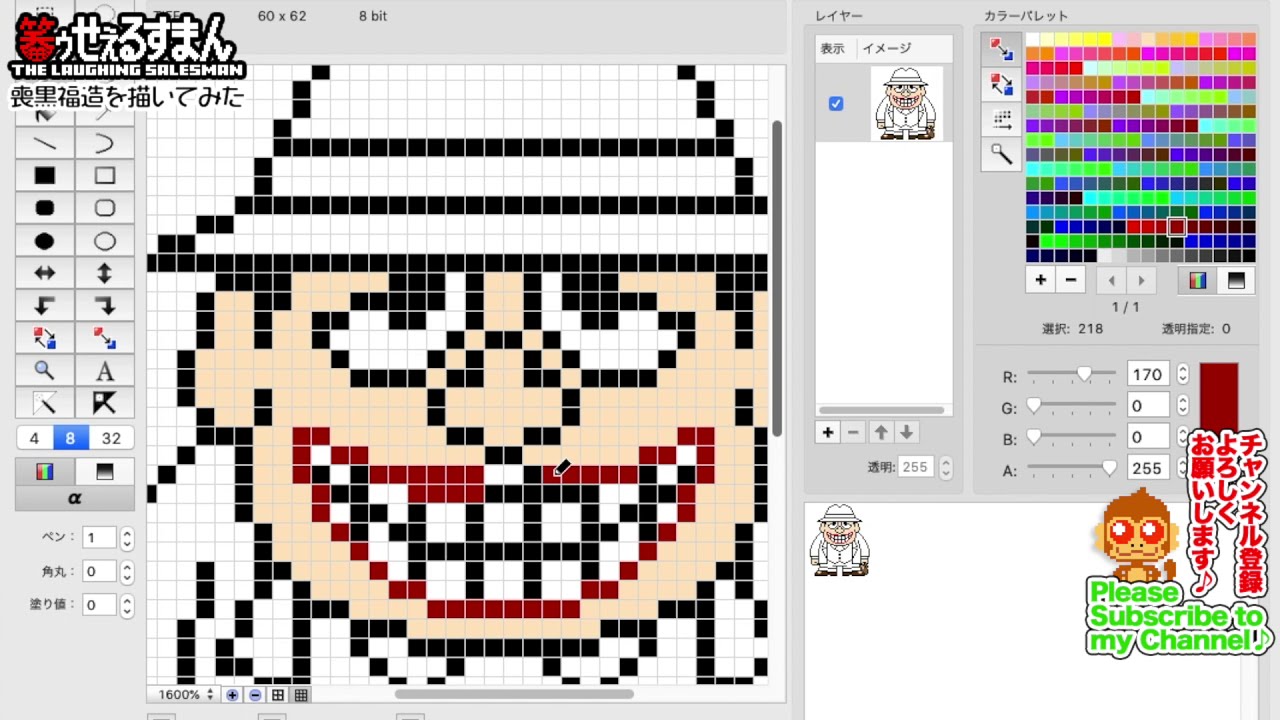1280x720 pixels.
Task: Click the R value field showing 170
Action: click(1148, 374)
